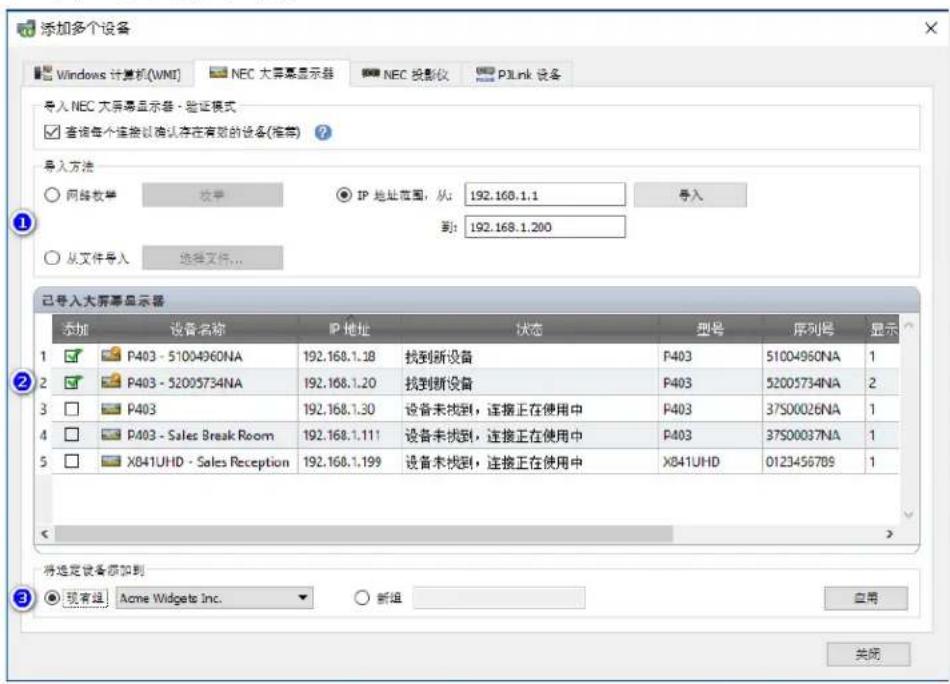Uncheck the add checkbox for 192.168.1.20

[73, 382]
